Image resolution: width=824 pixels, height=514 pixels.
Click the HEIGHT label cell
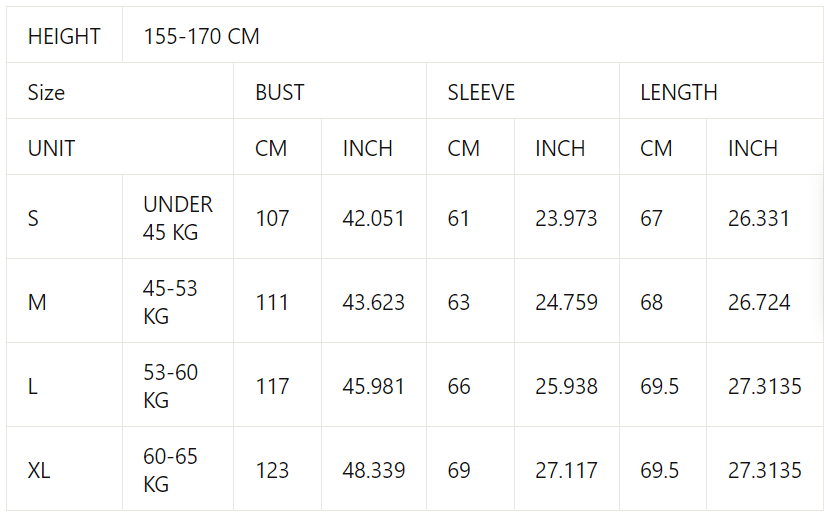[64, 37]
